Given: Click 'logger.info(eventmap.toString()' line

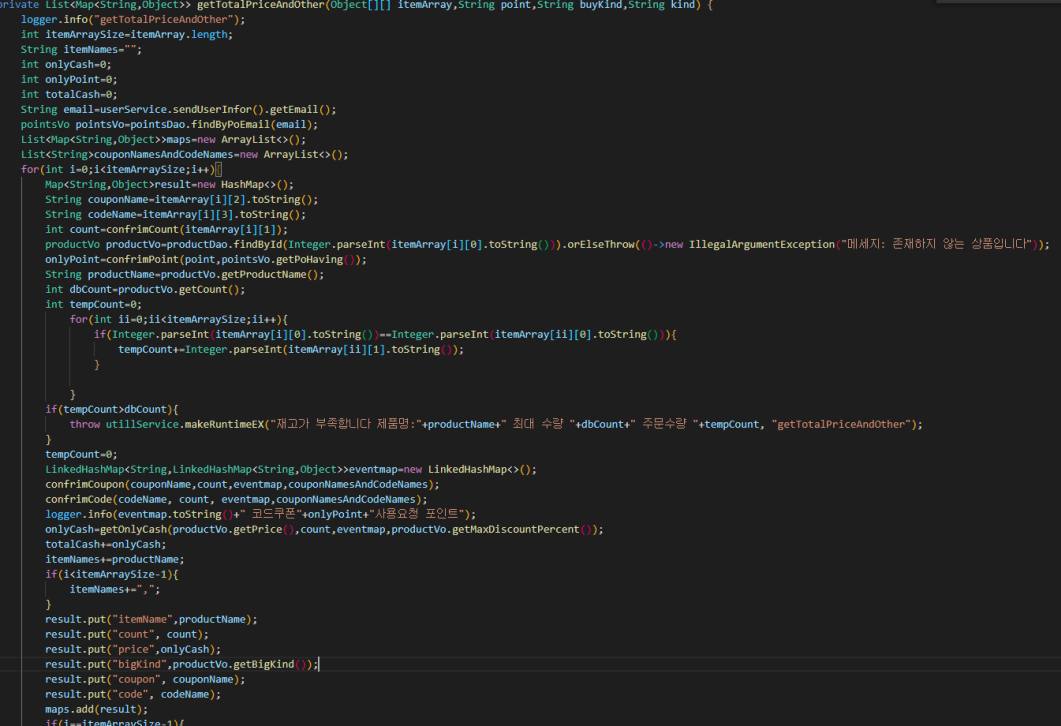Looking at the screenshot, I should coord(261,514).
